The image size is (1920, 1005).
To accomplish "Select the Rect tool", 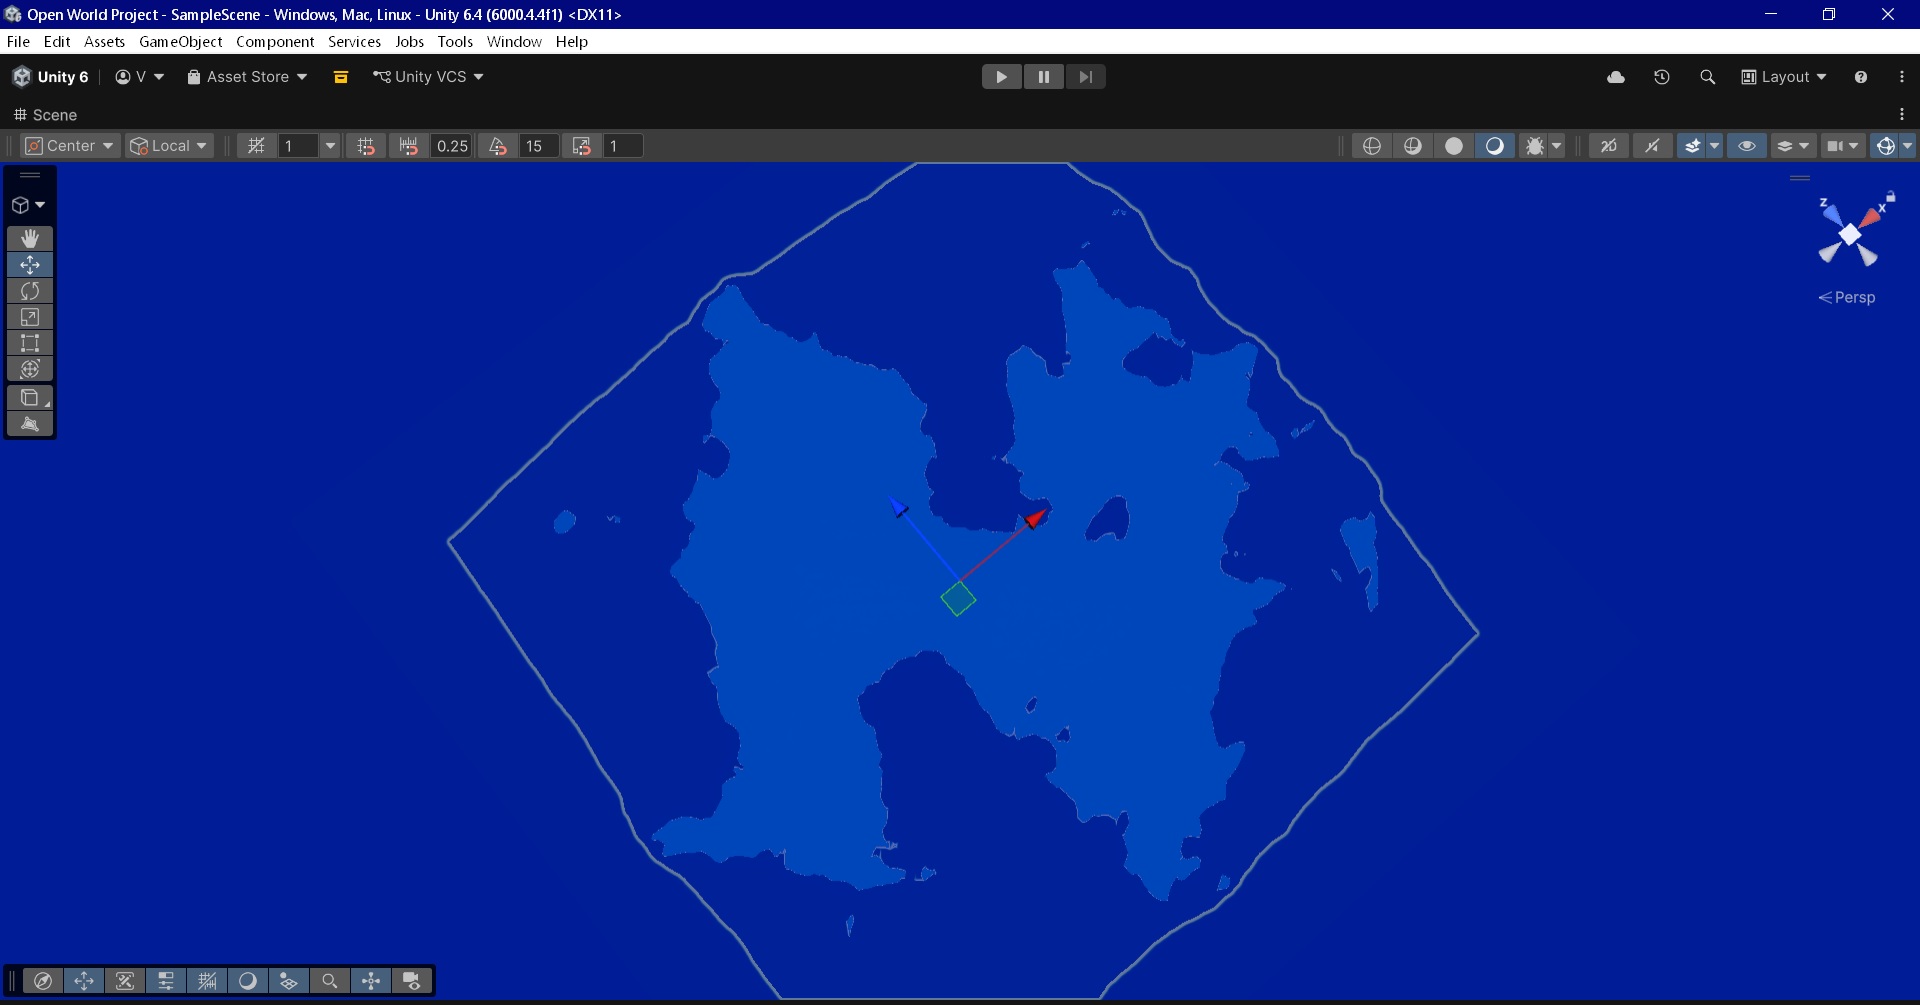I will pyautogui.click(x=30, y=343).
